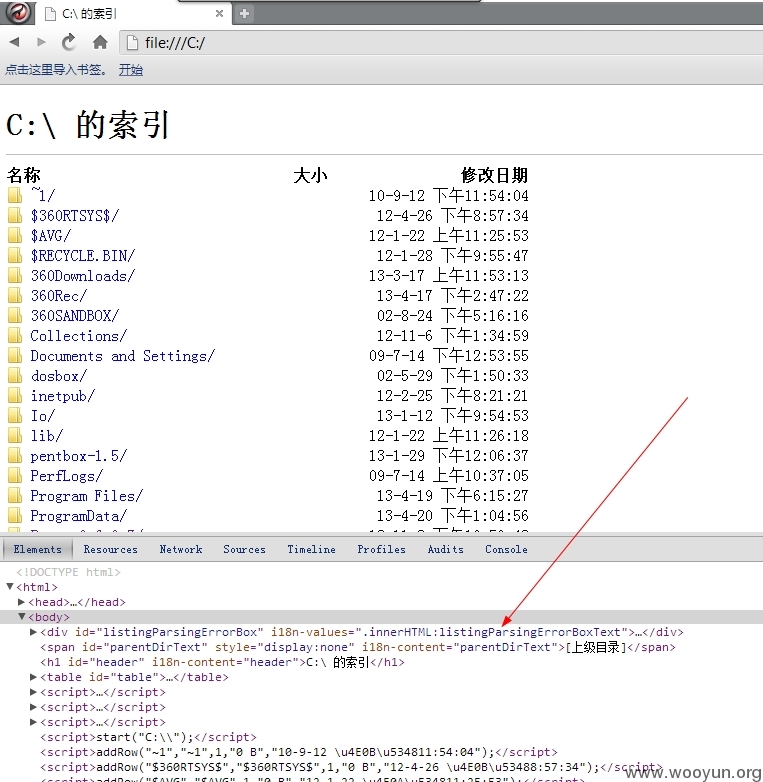Click folder icon next to 360Downloads/
The width and height of the screenshot is (763, 782).
click(15, 275)
